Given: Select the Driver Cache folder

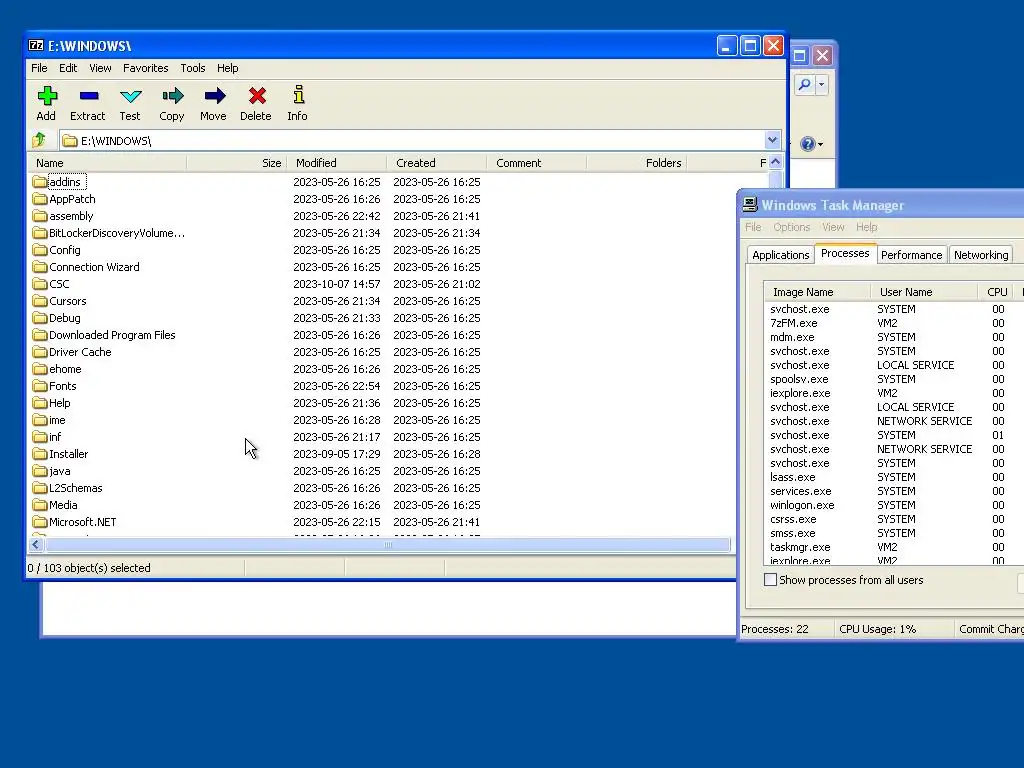Looking at the screenshot, I should point(80,351).
